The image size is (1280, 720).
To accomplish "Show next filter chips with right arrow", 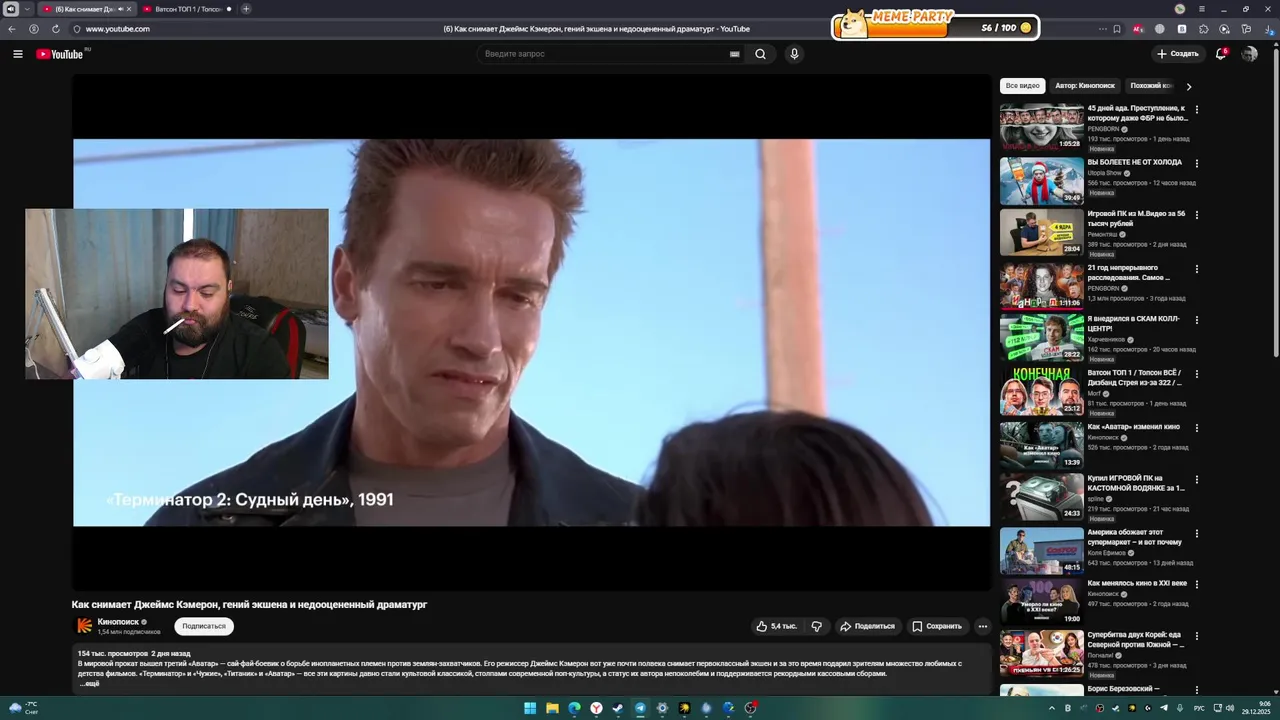I will click(1189, 86).
